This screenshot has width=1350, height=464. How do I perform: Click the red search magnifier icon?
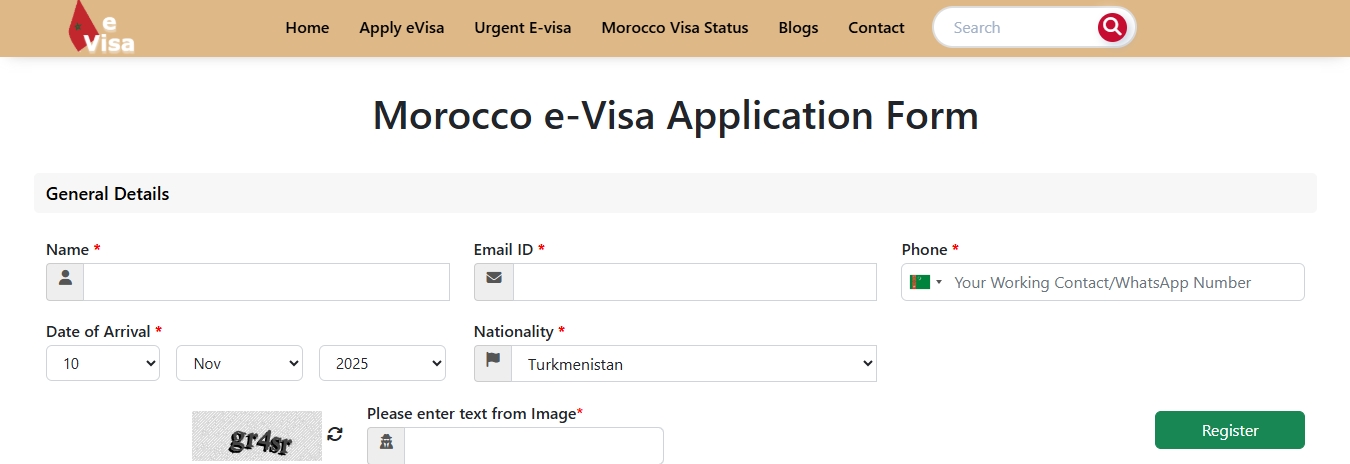[x=1111, y=28]
